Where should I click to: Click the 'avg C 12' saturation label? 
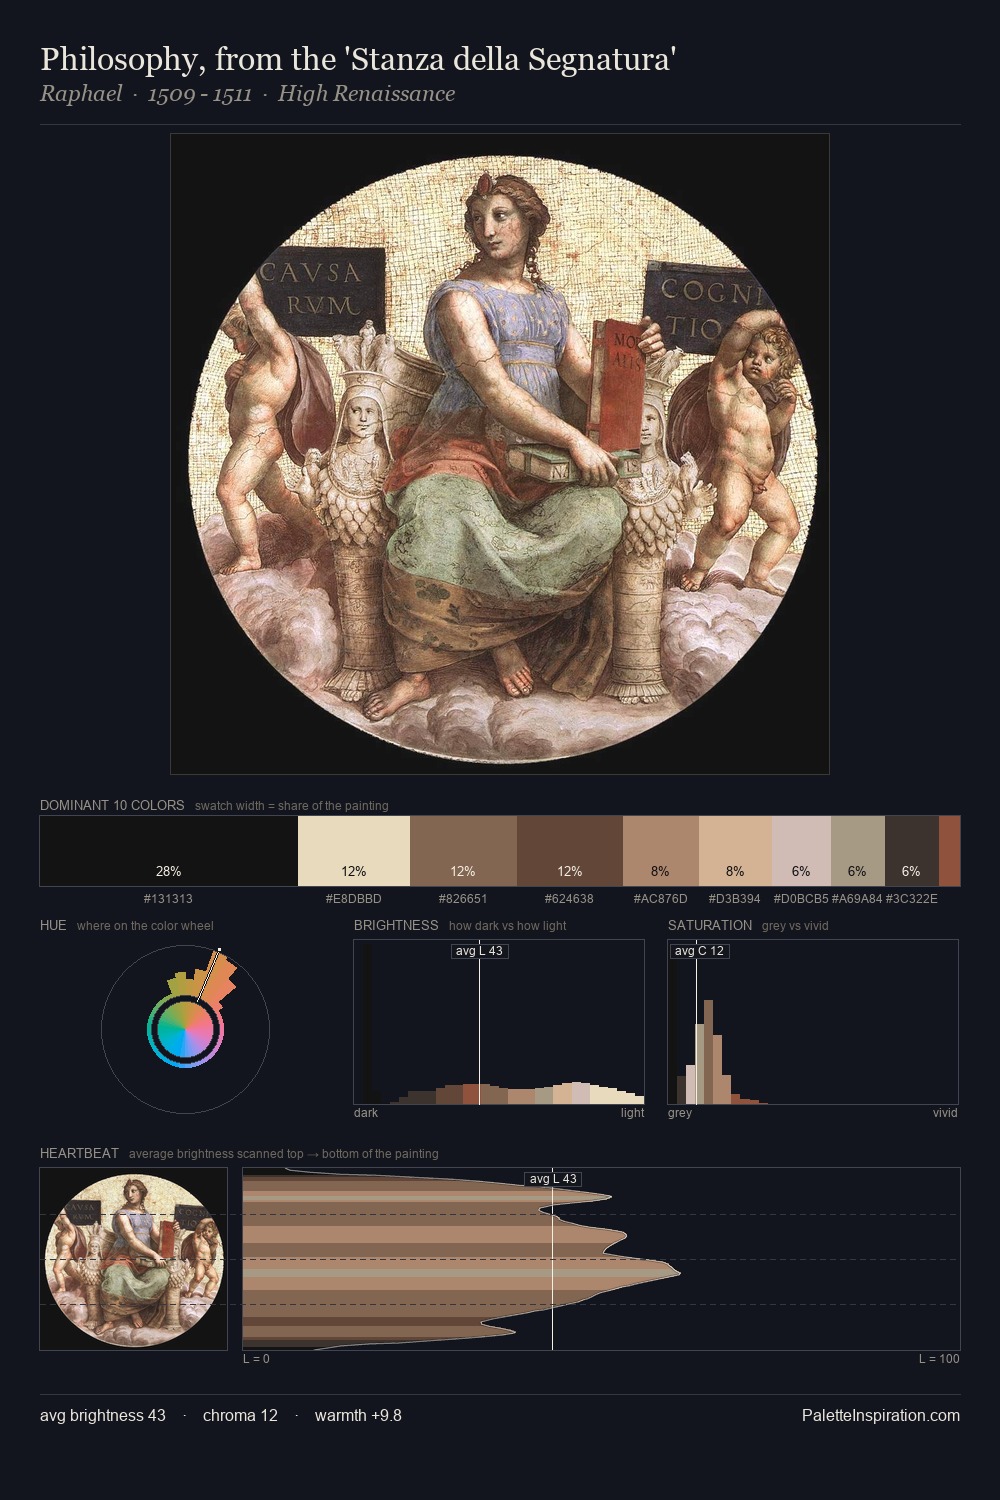[699, 951]
